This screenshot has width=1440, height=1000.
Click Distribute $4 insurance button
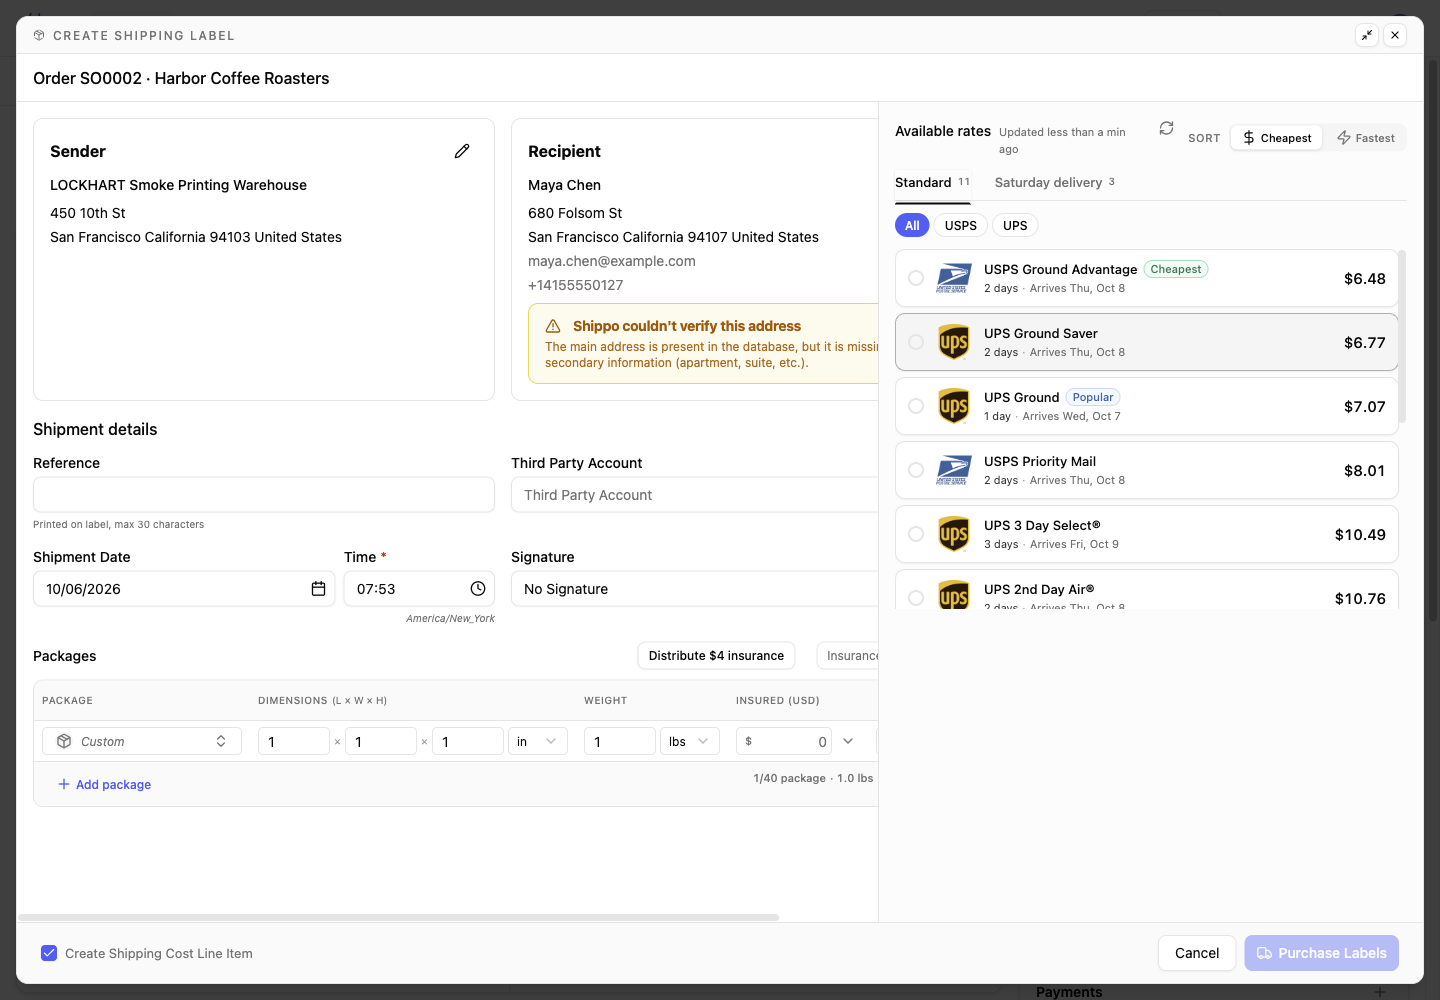pyautogui.click(x=716, y=656)
